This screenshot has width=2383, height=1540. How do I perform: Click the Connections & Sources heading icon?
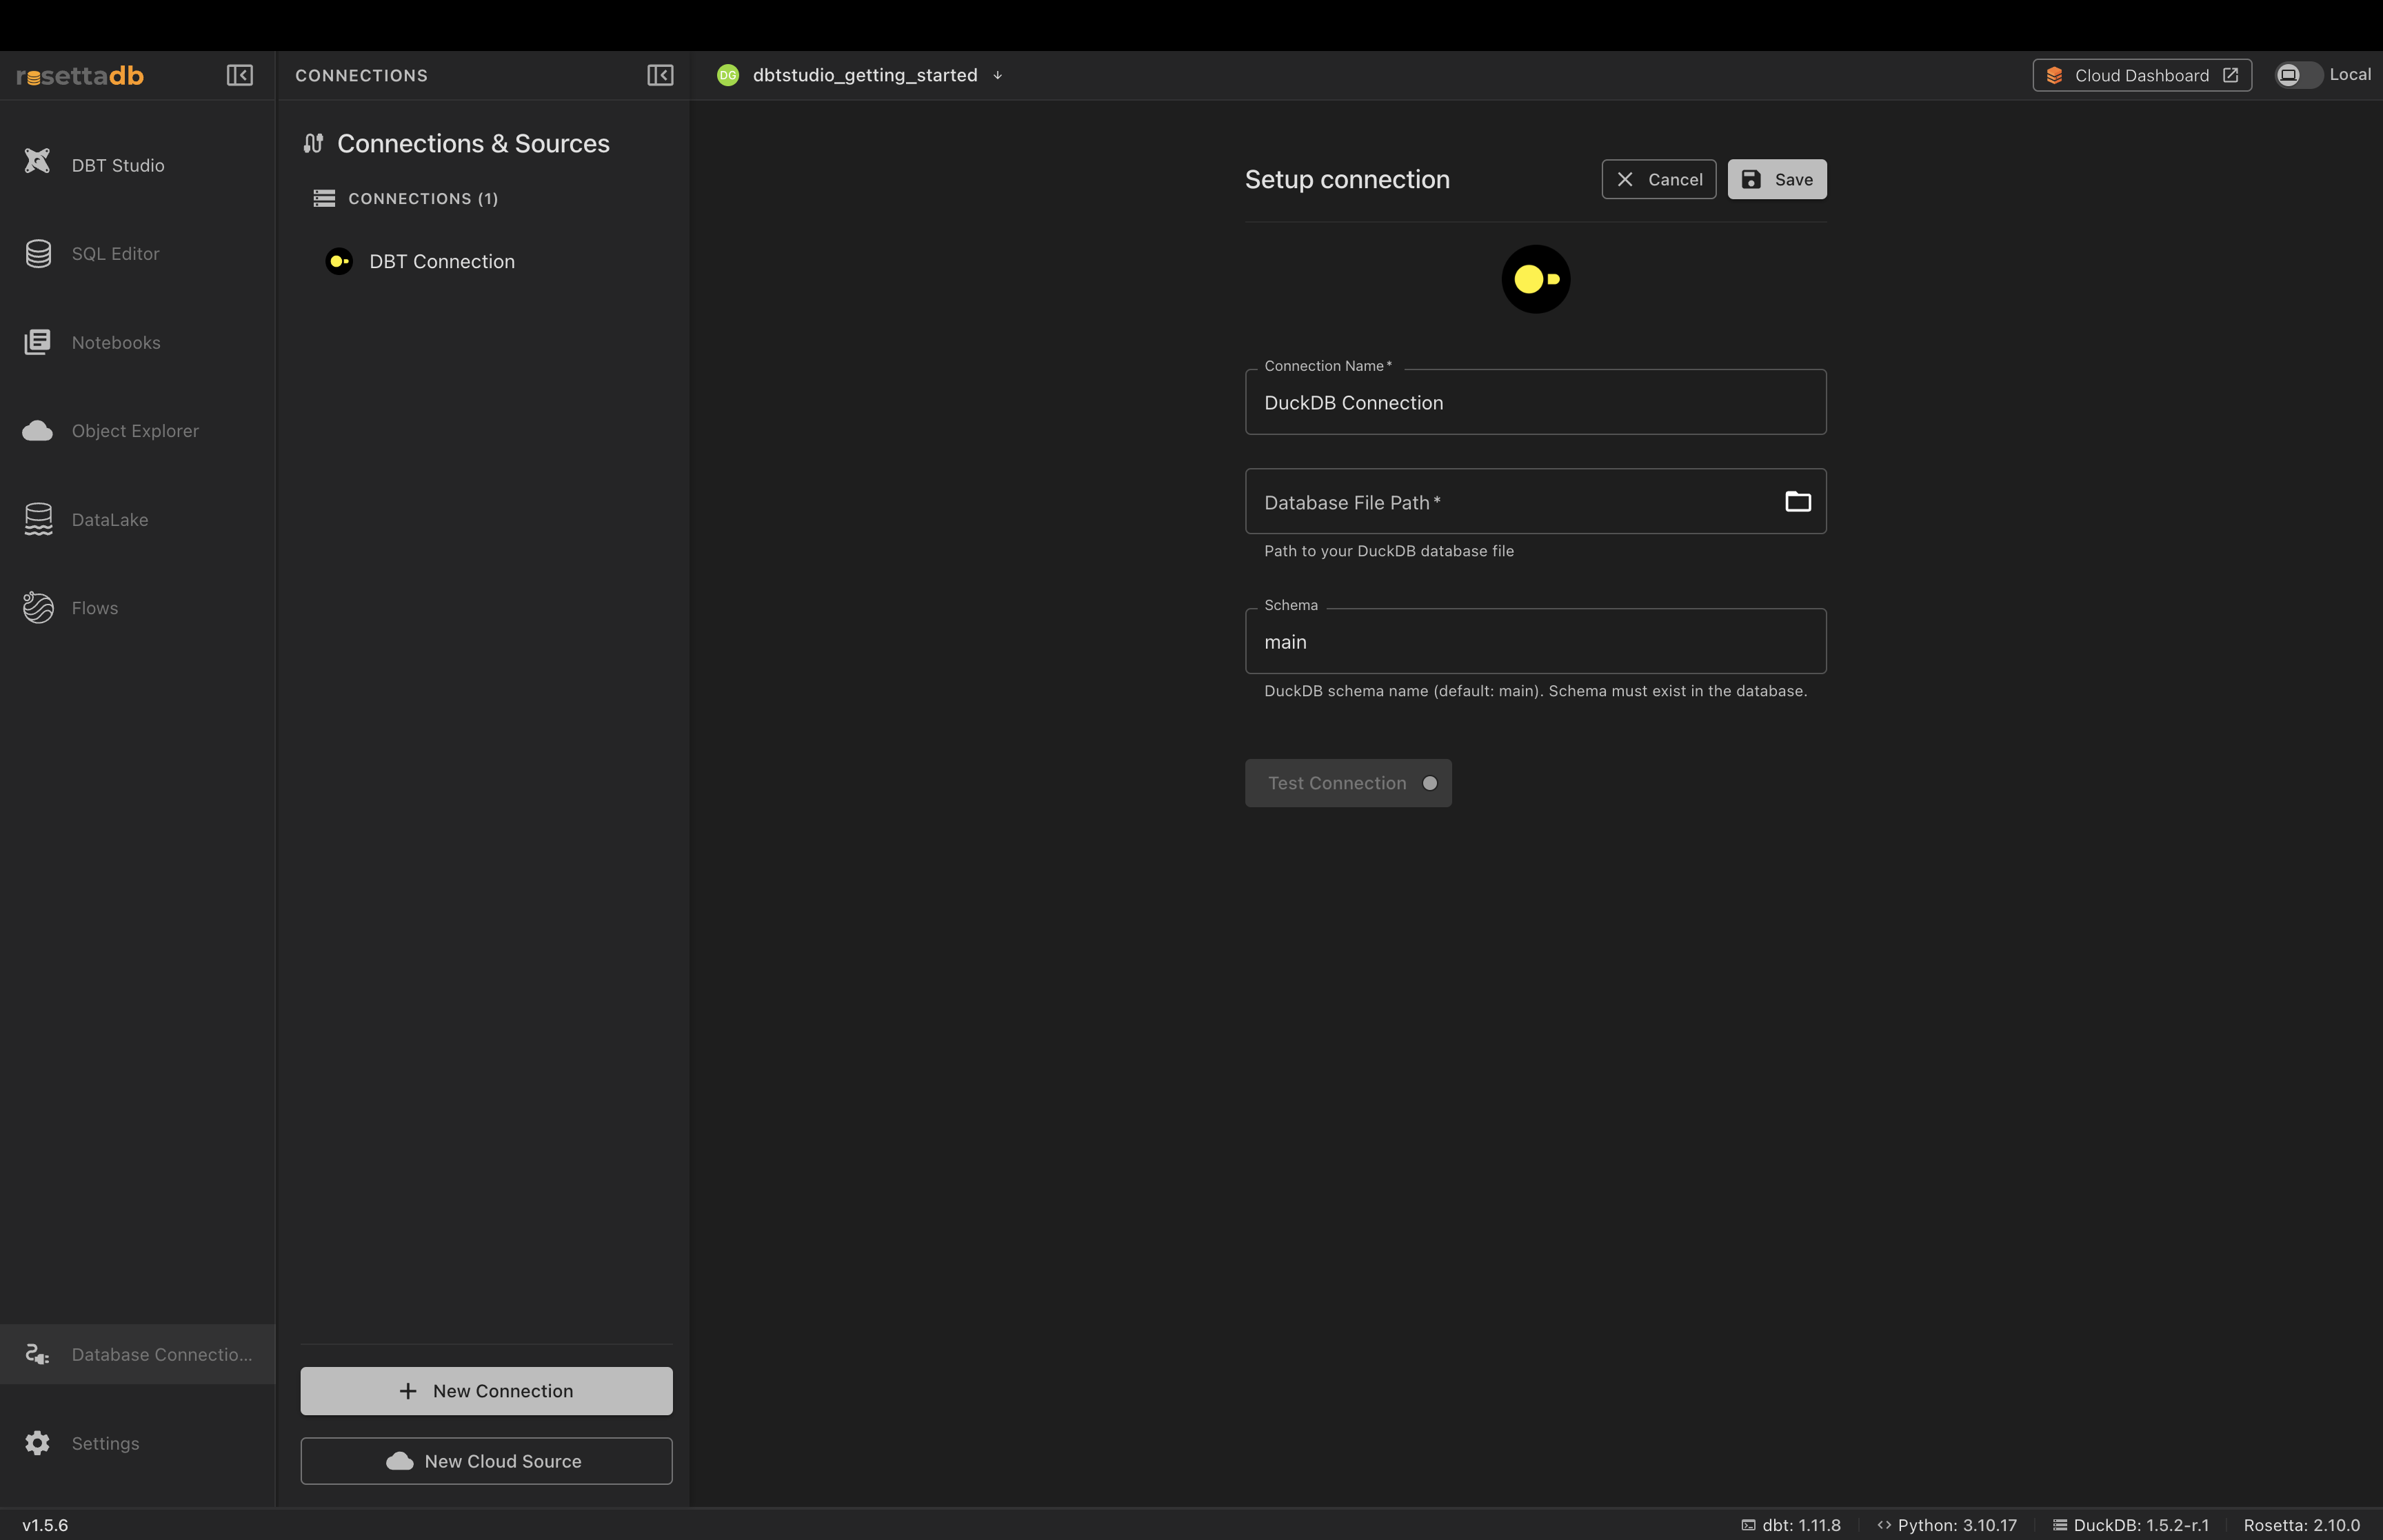(314, 143)
